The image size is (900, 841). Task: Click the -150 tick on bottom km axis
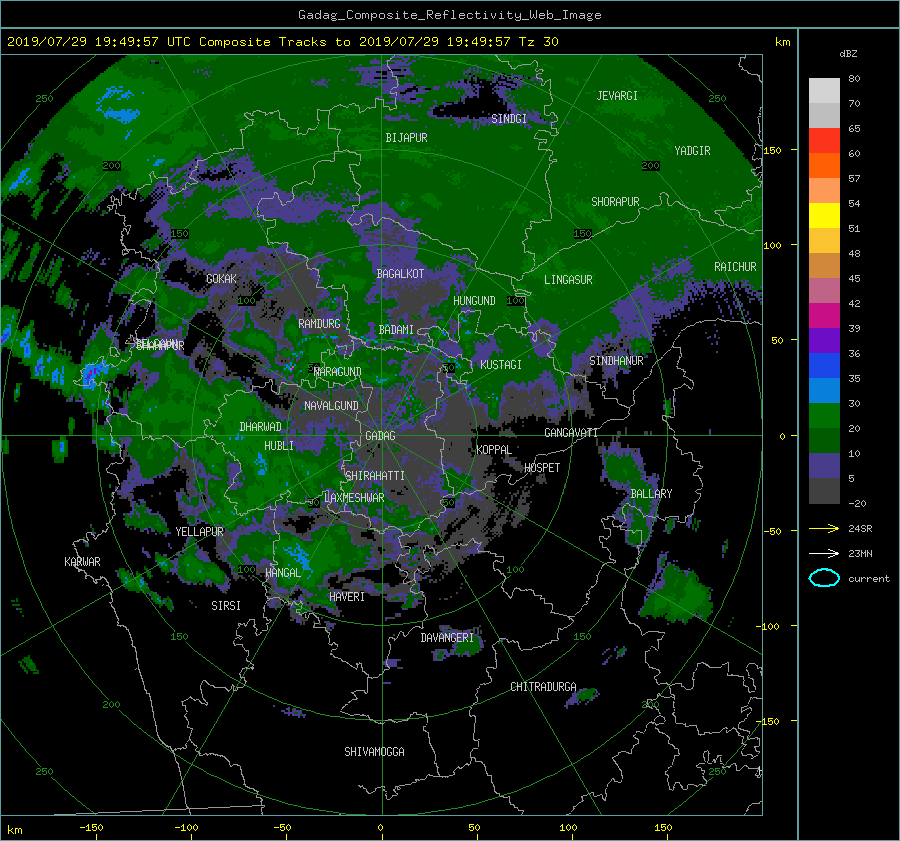(91, 828)
